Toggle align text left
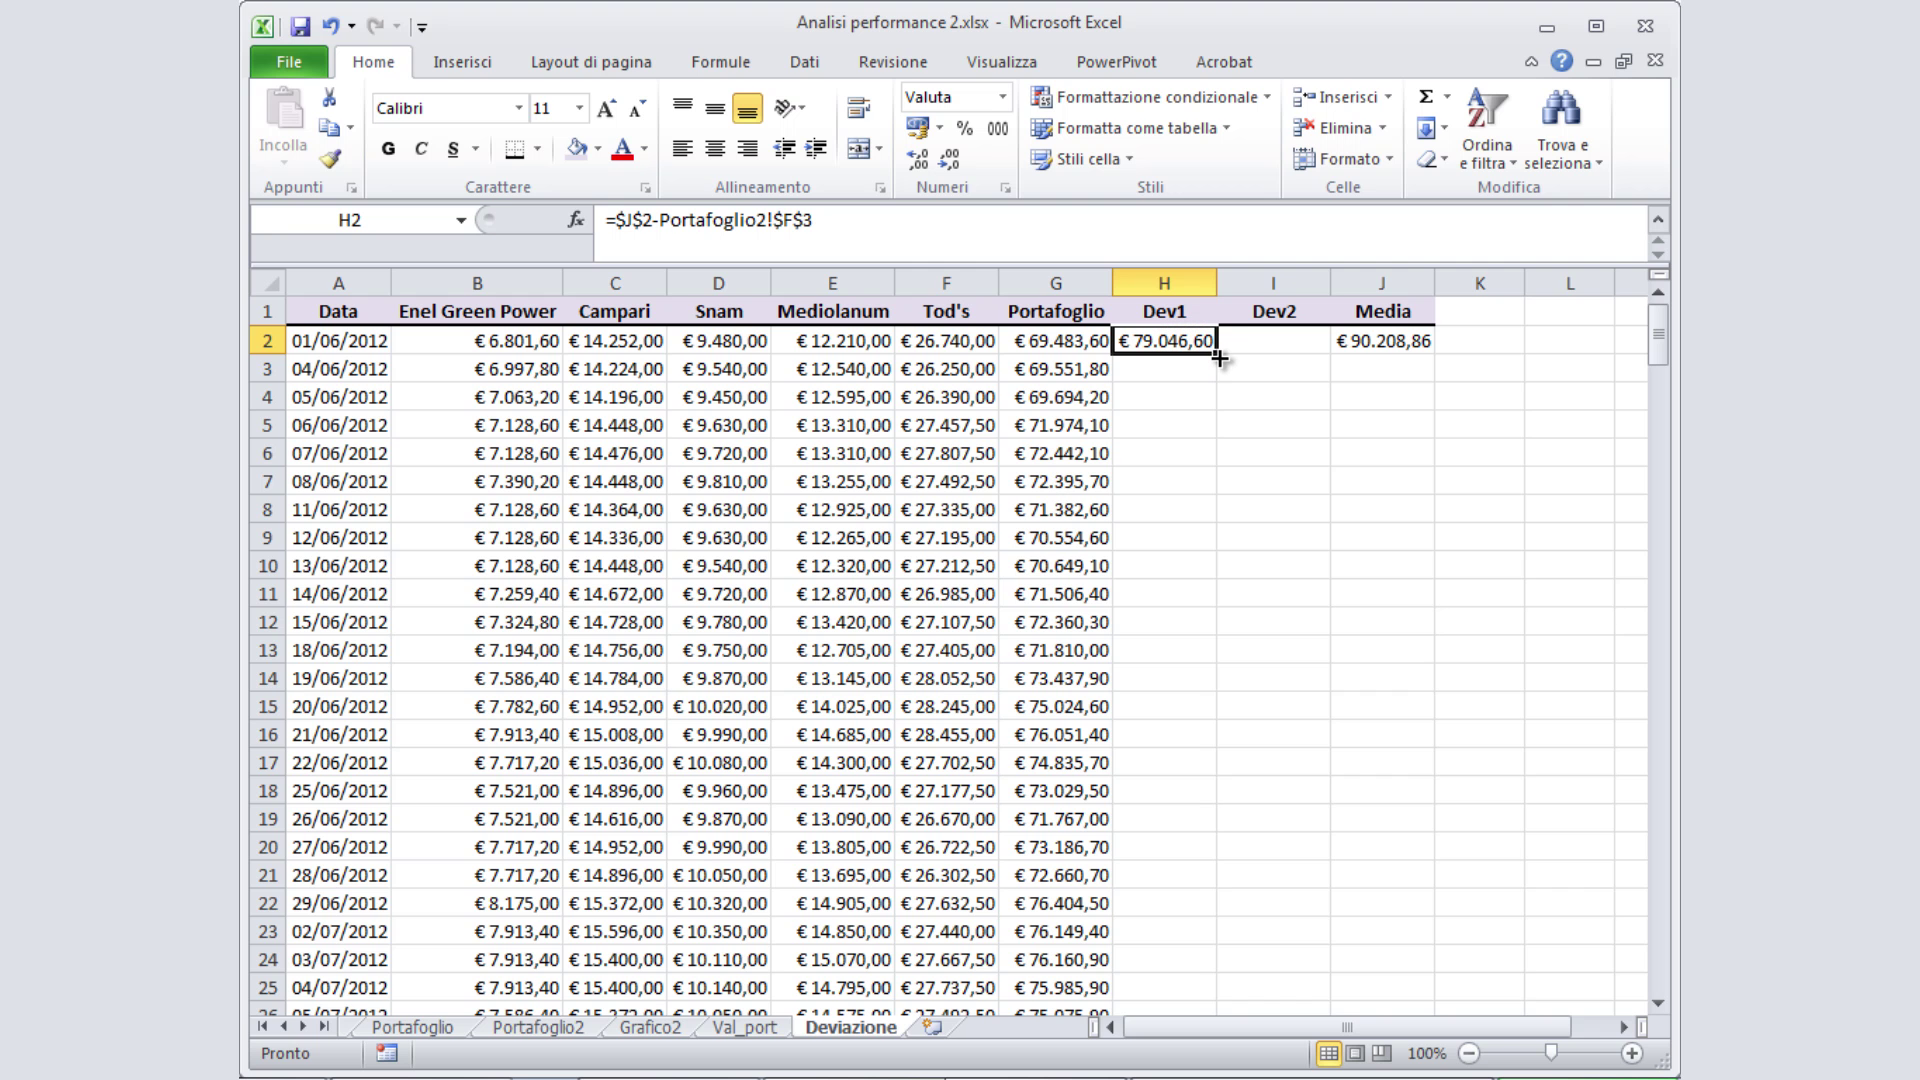This screenshot has height=1080, width=1920. click(x=683, y=149)
